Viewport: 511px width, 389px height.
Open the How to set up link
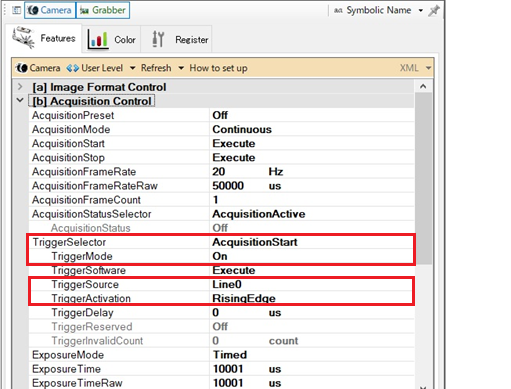pyautogui.click(x=218, y=68)
